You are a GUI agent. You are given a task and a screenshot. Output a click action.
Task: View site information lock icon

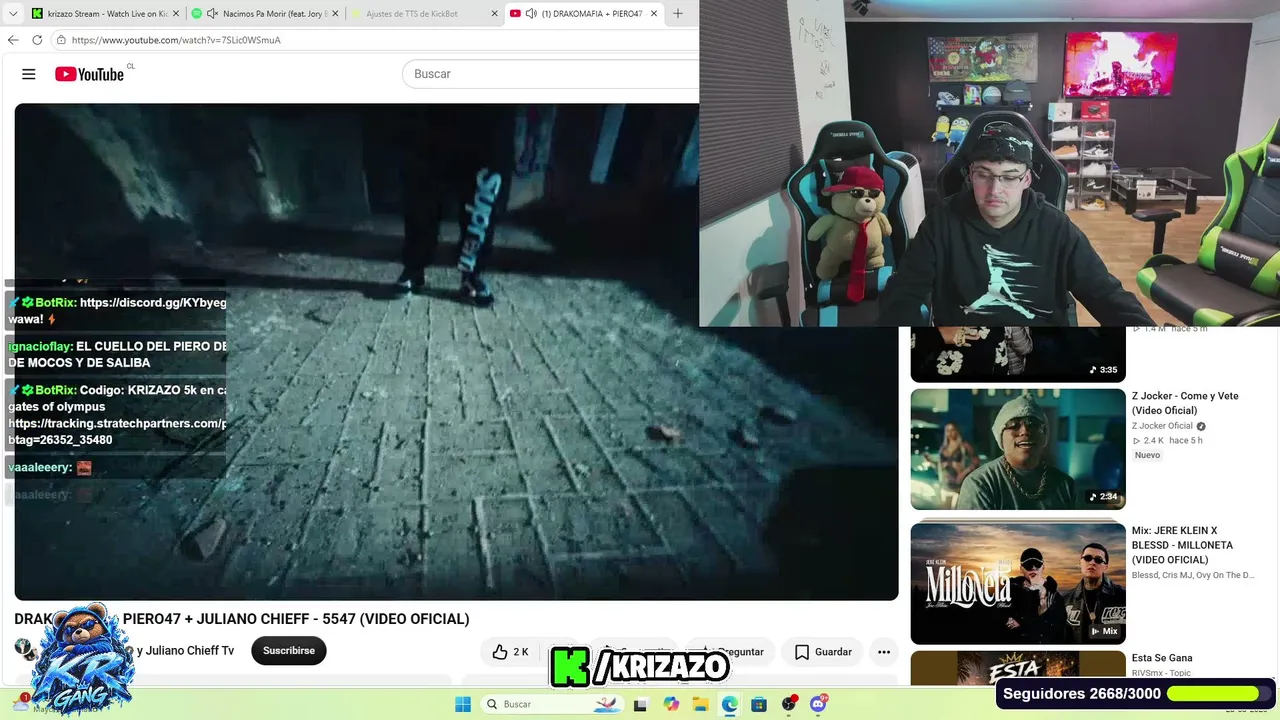pos(61,40)
